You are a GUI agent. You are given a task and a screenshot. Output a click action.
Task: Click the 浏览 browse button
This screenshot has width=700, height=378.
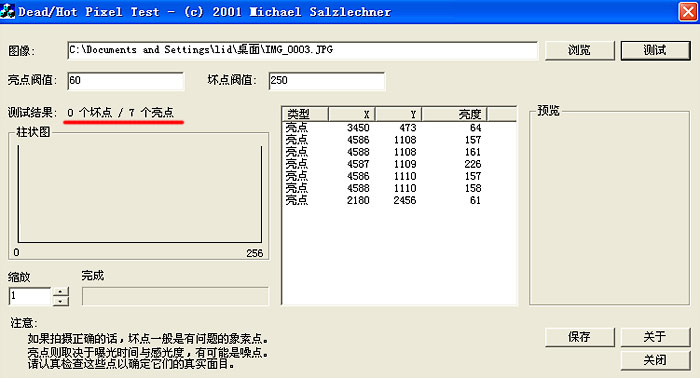[x=579, y=50]
